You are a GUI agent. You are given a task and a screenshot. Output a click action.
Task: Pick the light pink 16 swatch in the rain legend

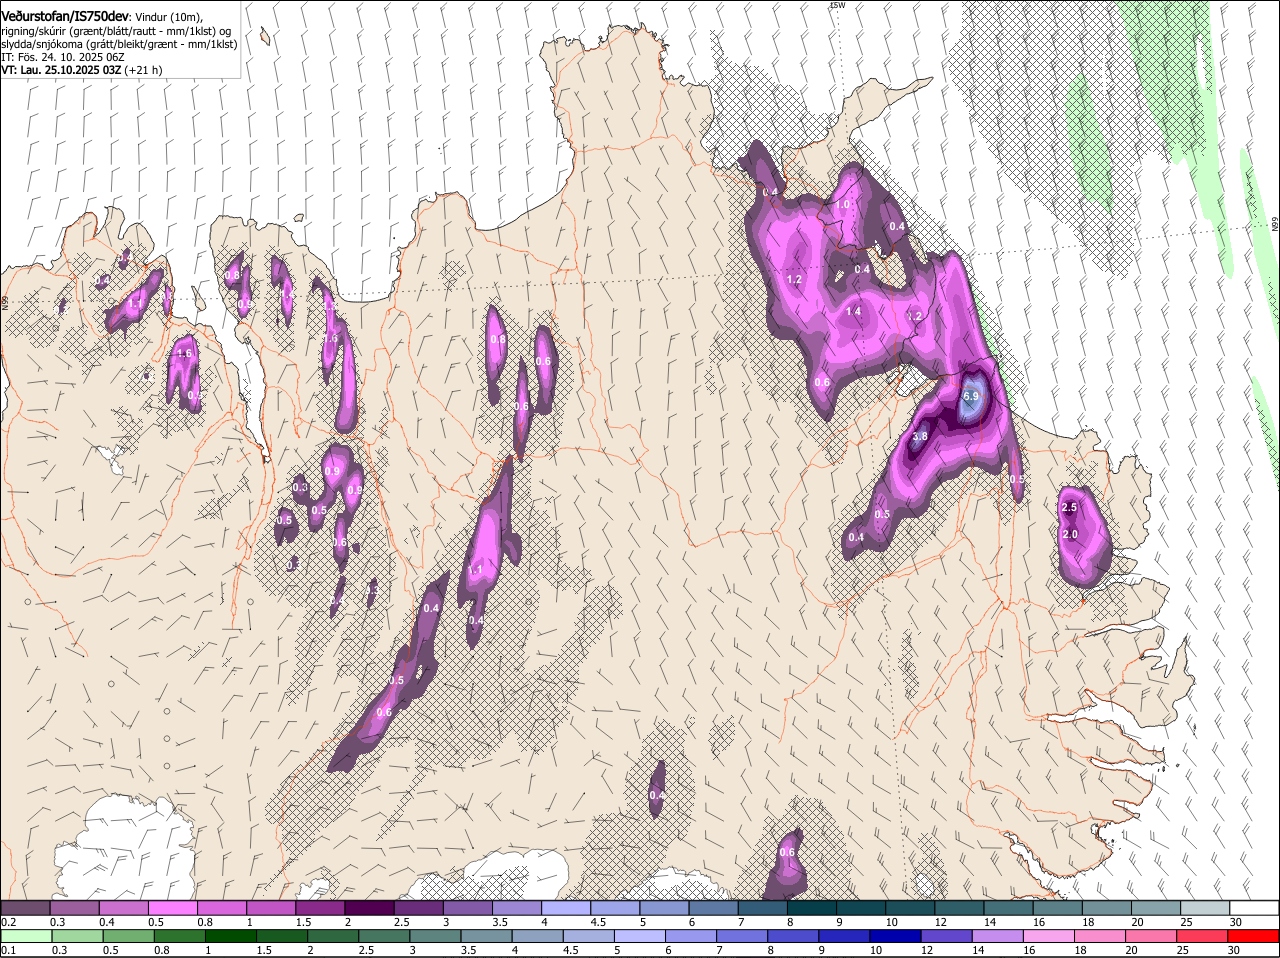click(x=1049, y=936)
